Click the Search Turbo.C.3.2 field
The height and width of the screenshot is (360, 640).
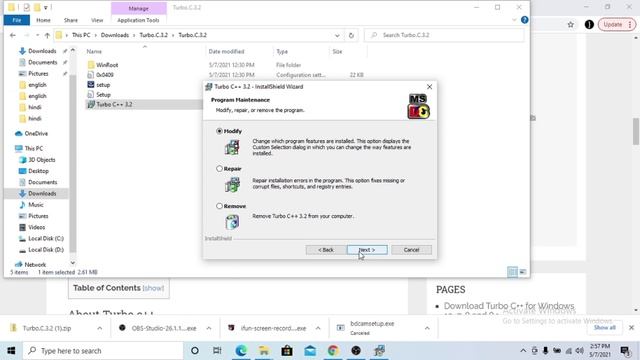pos(444,35)
